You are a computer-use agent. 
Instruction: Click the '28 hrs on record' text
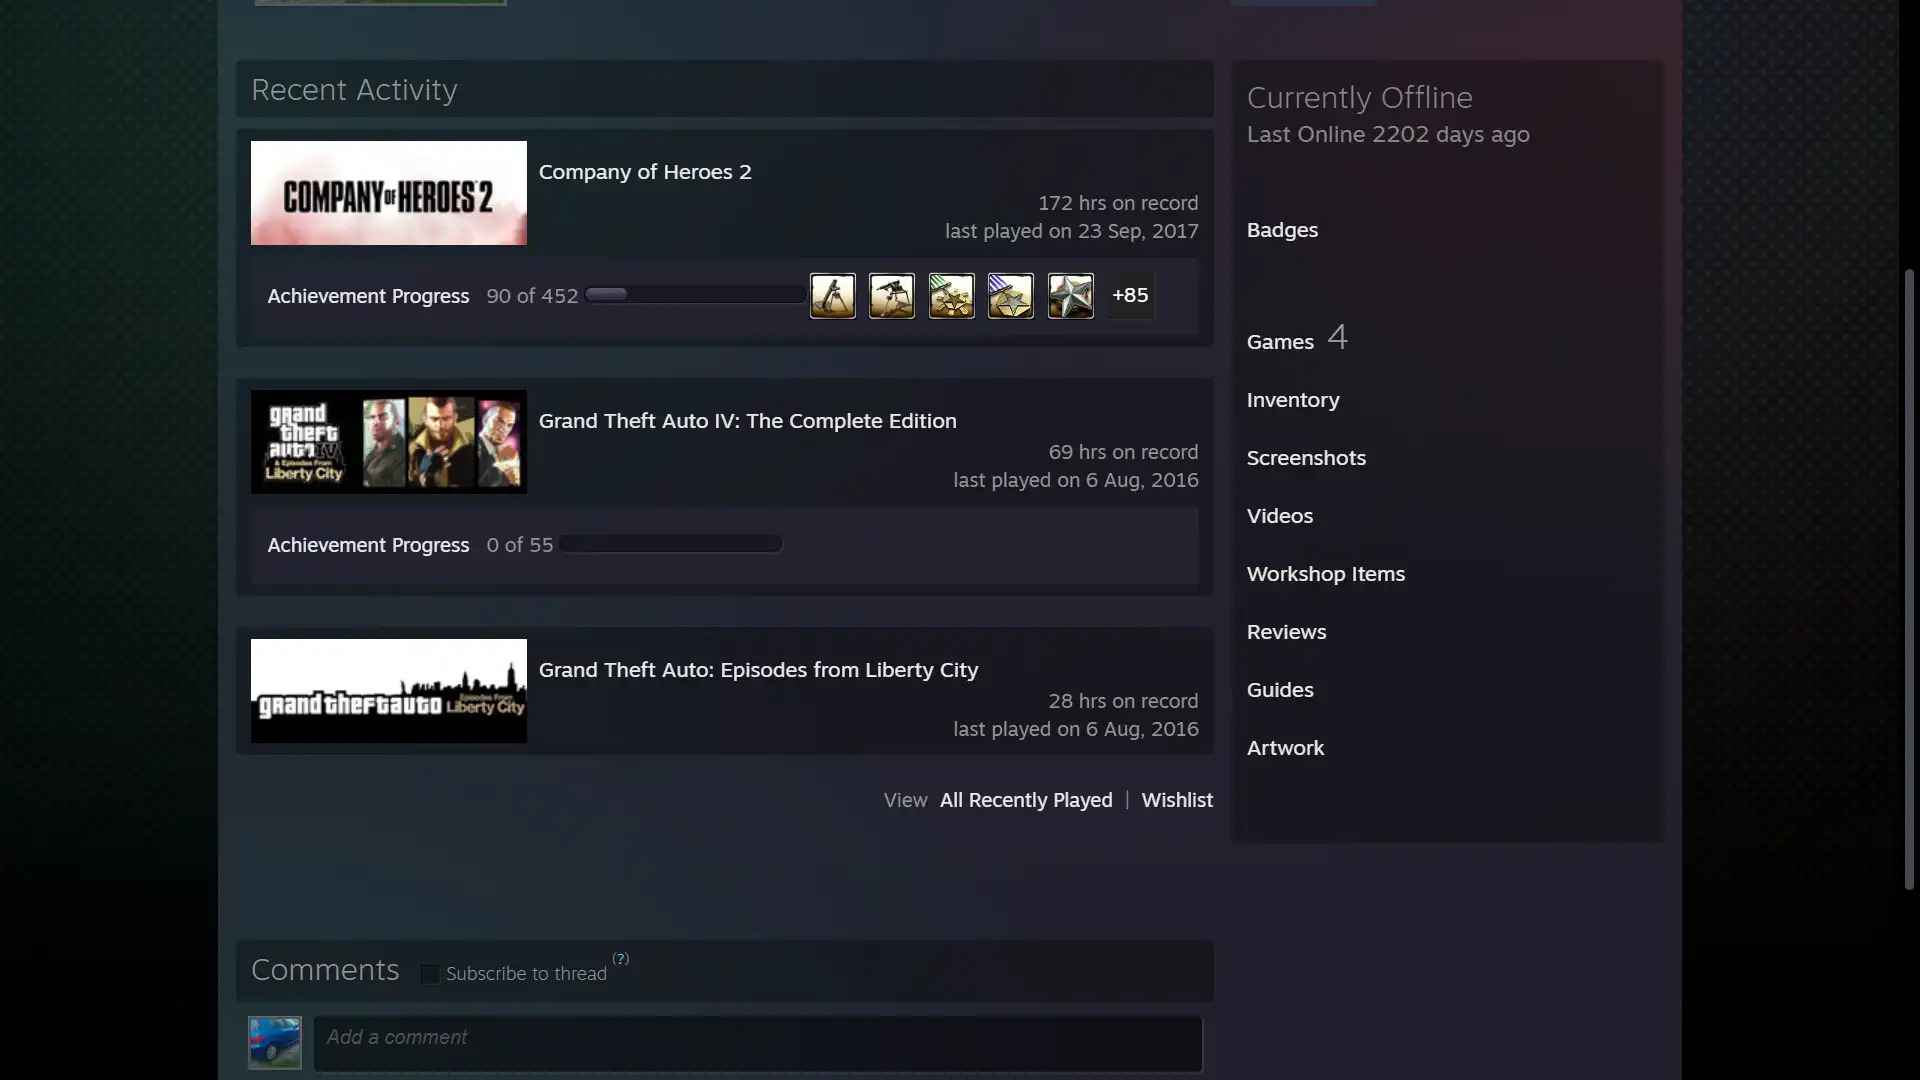[1123, 701]
